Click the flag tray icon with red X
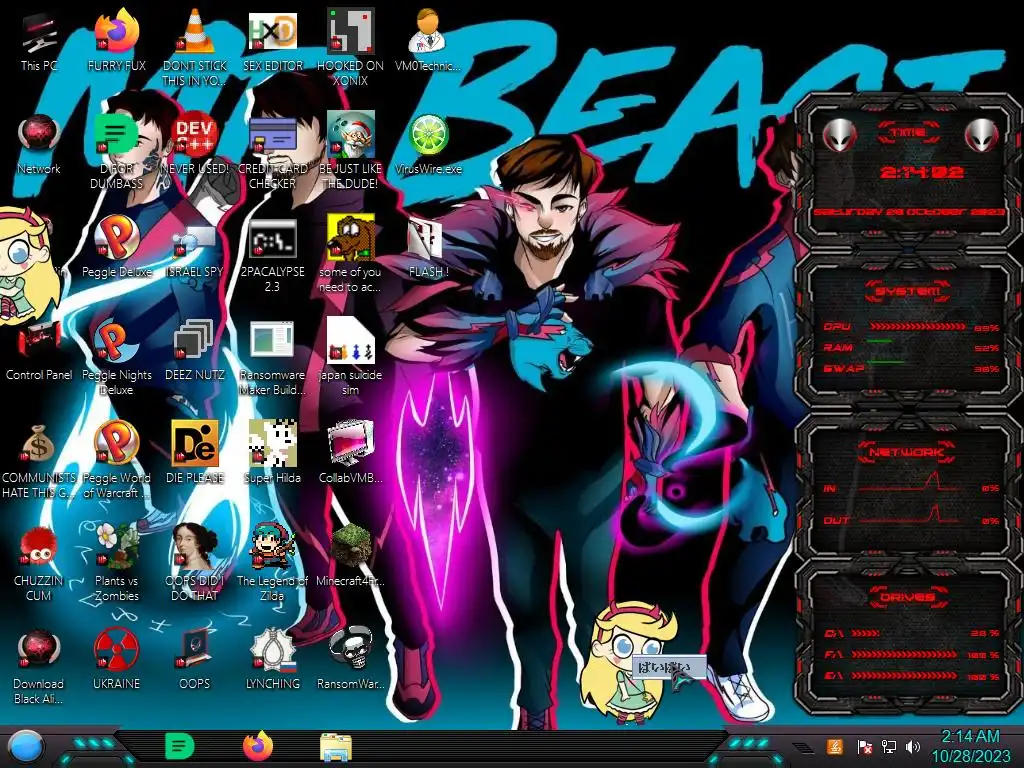 click(865, 746)
